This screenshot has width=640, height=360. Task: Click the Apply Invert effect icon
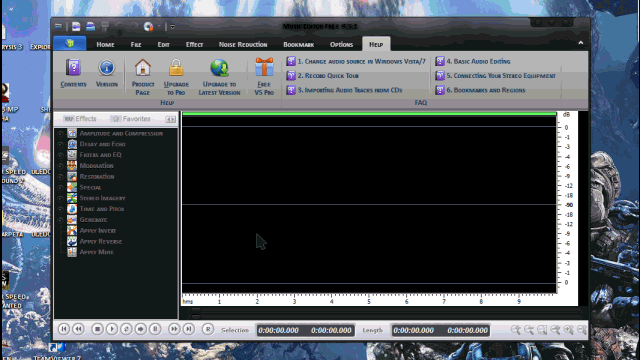click(x=72, y=231)
